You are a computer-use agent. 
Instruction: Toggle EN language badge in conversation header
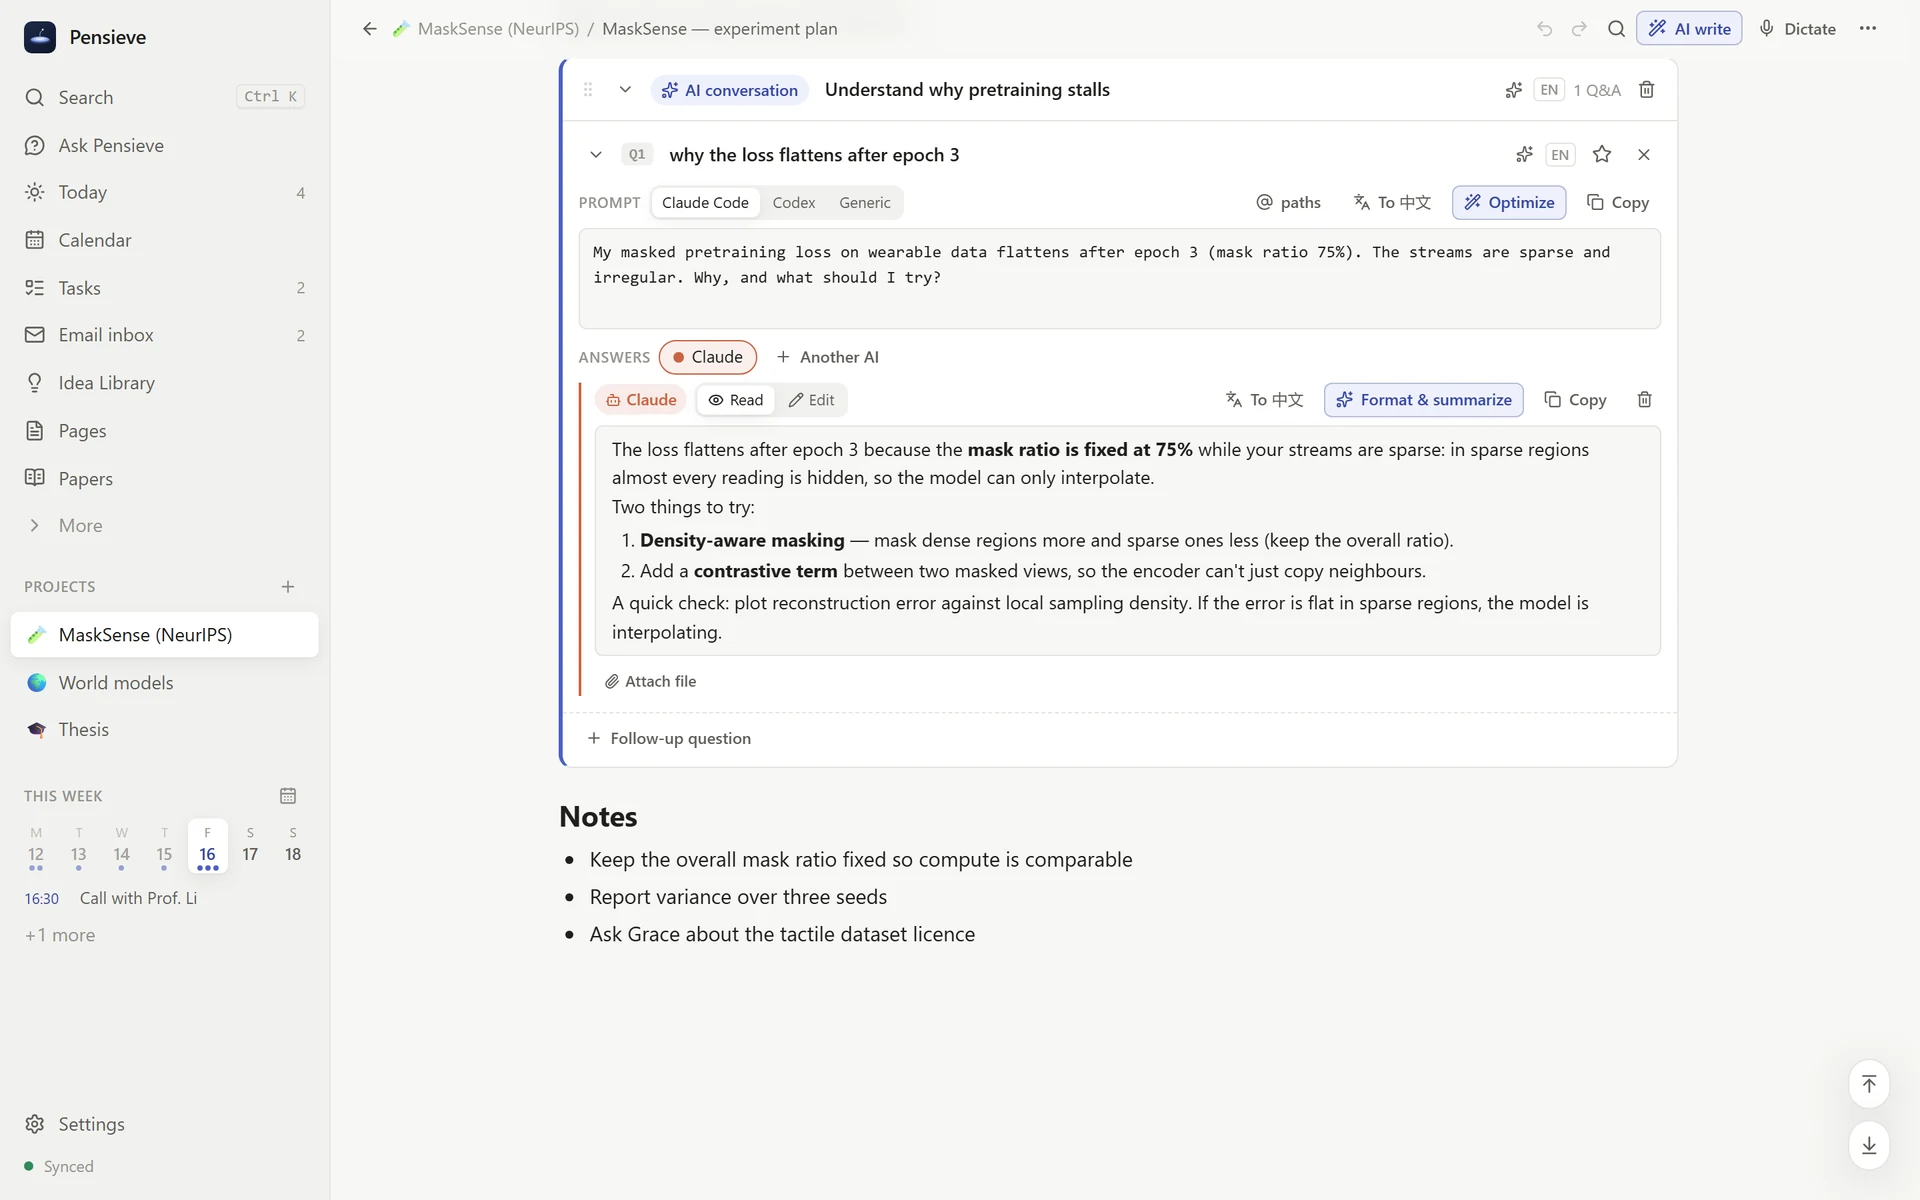[x=1549, y=90]
